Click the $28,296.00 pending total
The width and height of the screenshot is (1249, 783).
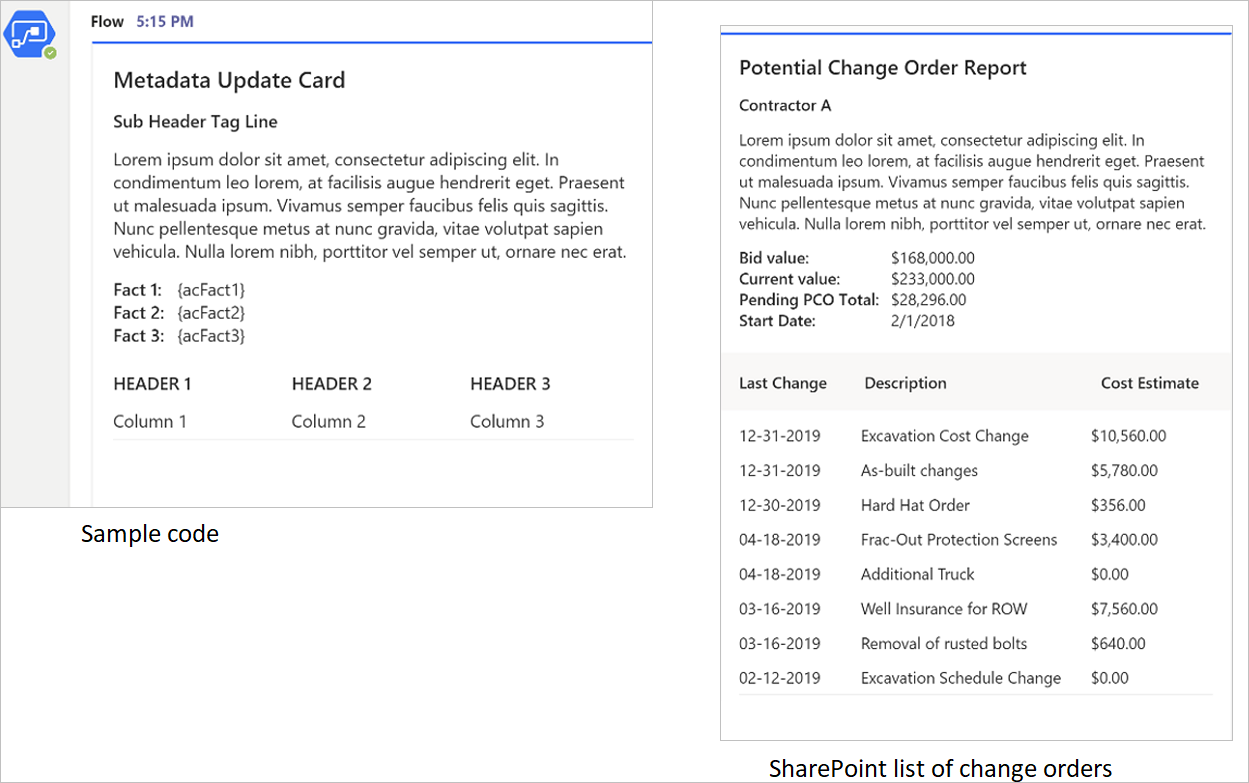pos(929,300)
